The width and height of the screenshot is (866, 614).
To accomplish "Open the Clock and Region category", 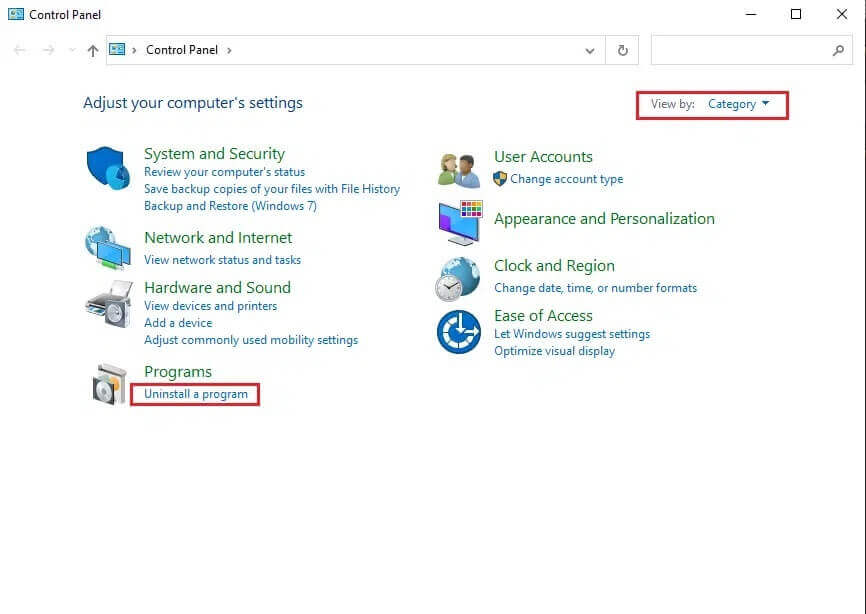I will [554, 266].
